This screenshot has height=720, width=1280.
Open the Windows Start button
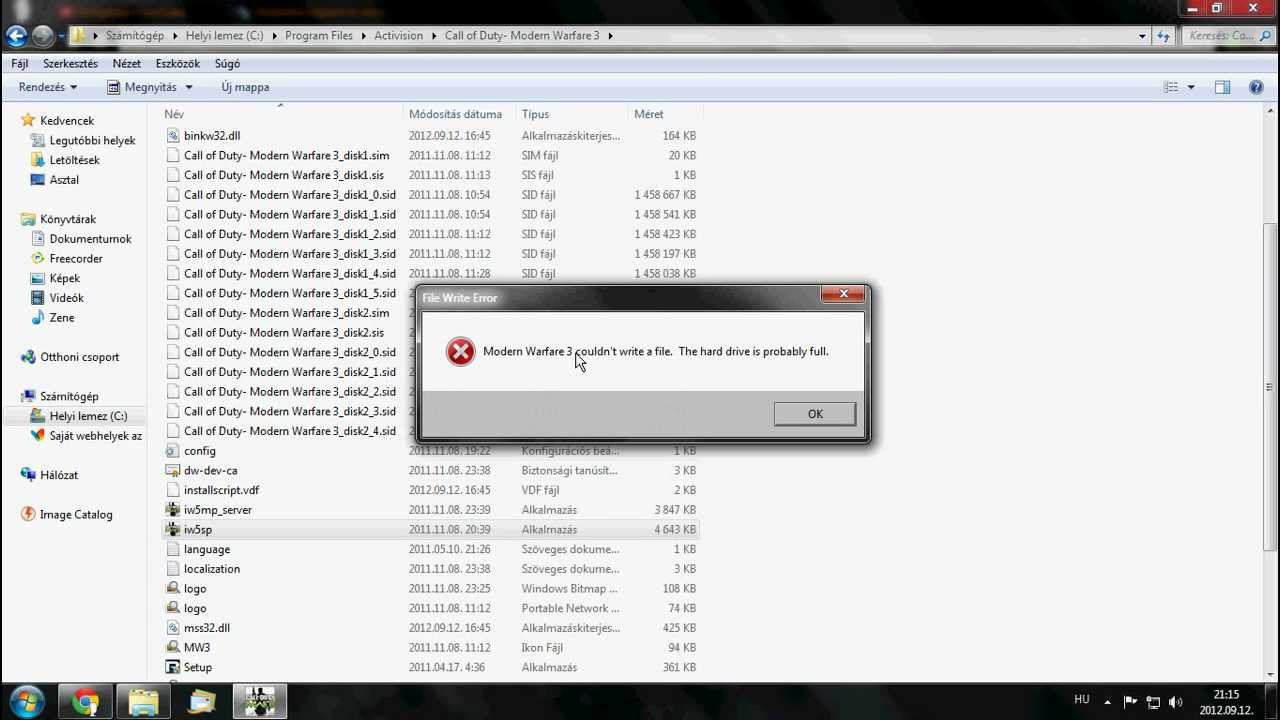click(x=26, y=701)
